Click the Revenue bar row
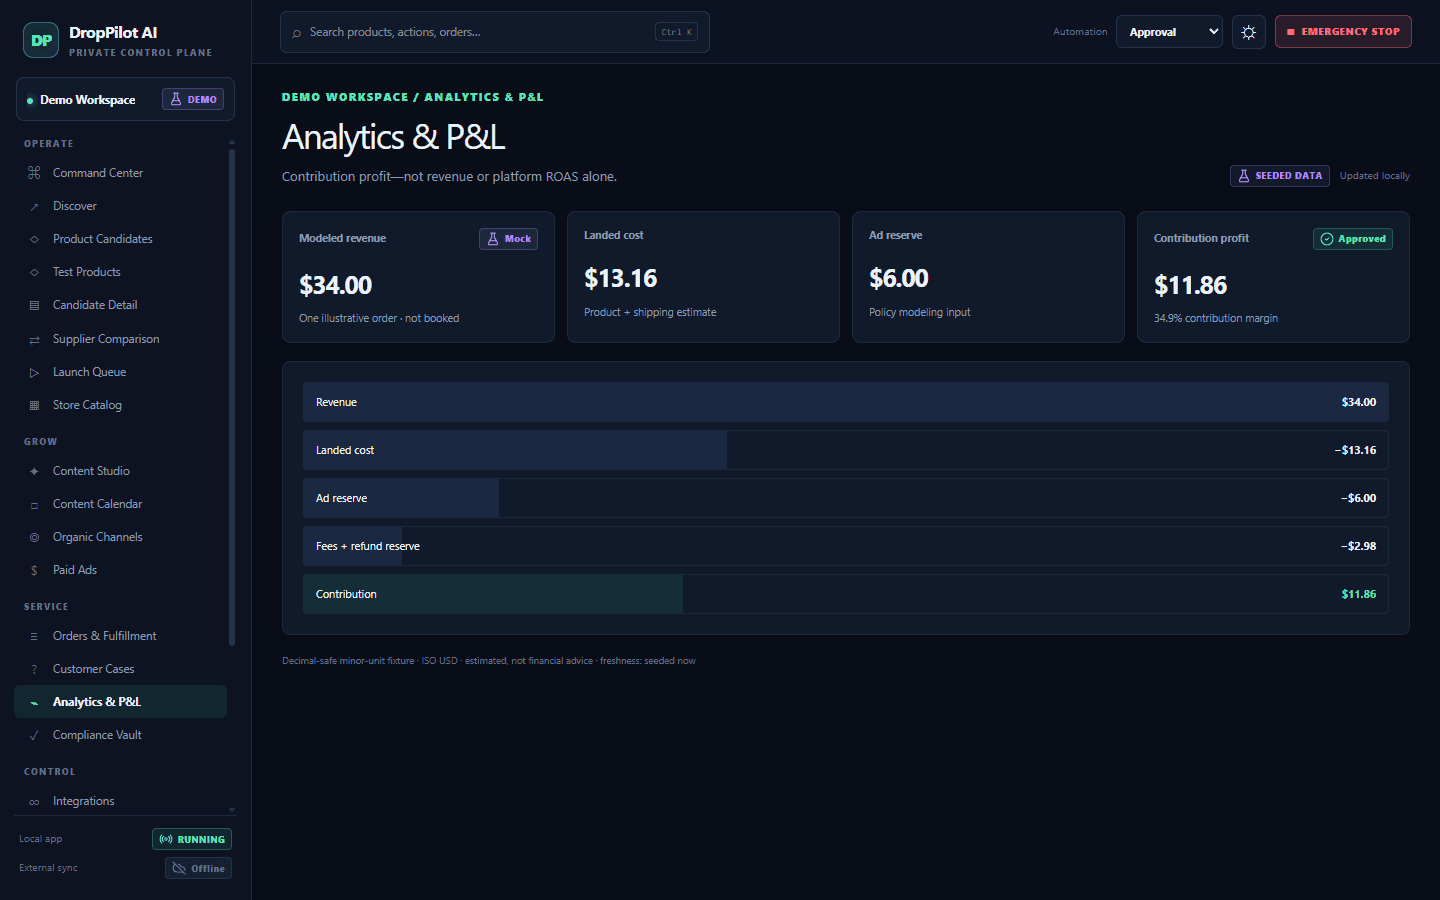1440x900 pixels. pos(846,402)
